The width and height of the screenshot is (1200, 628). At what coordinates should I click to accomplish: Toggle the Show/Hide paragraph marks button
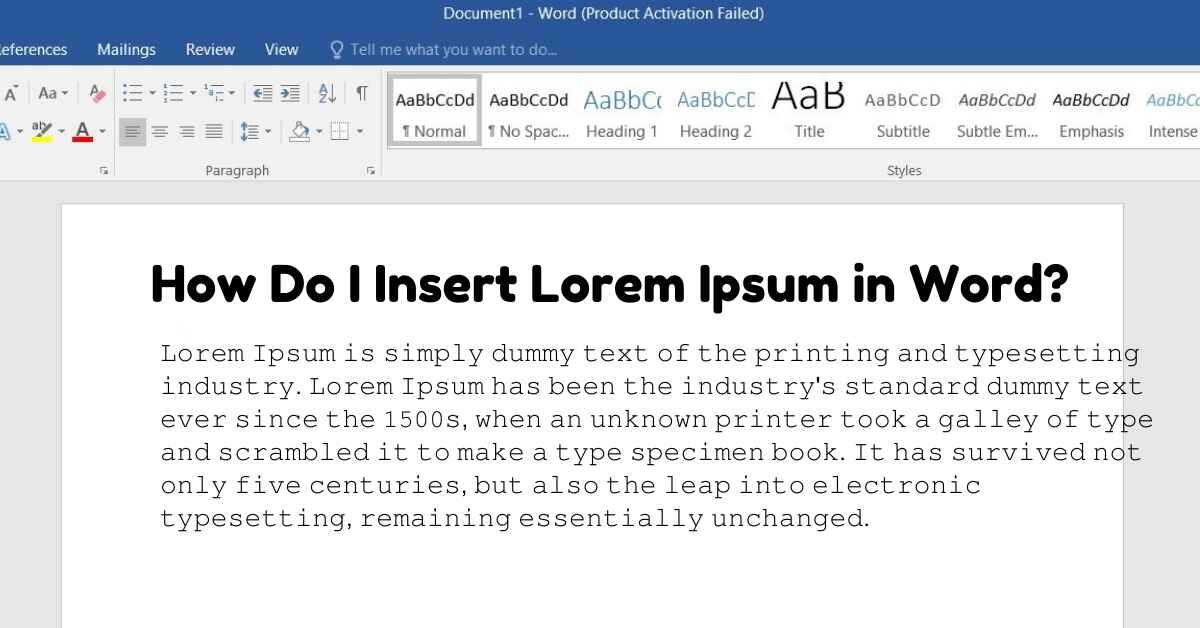[x=361, y=93]
